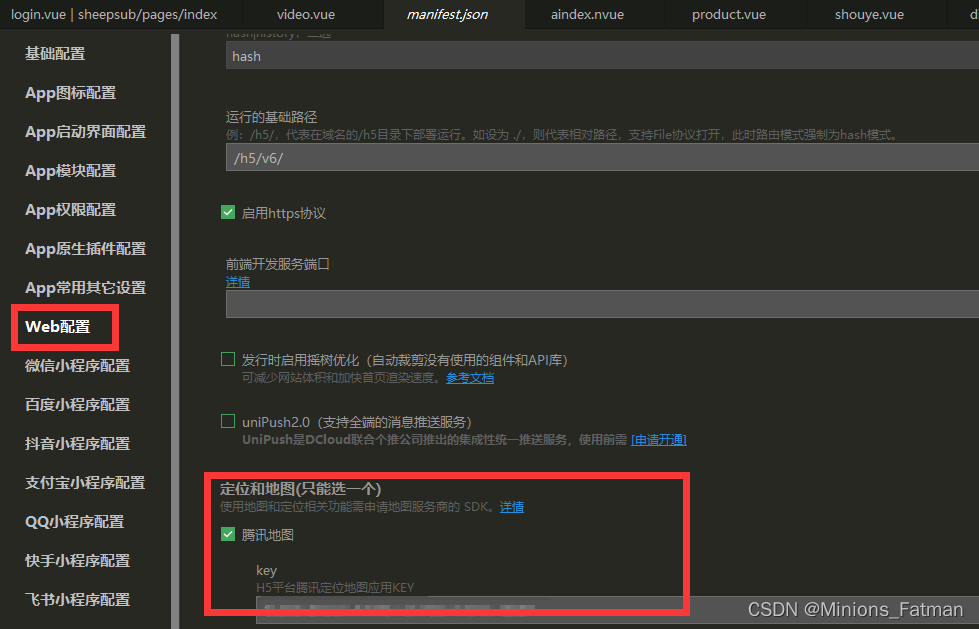Open the 参考文档 link
The image size is (979, 629).
[470, 378]
